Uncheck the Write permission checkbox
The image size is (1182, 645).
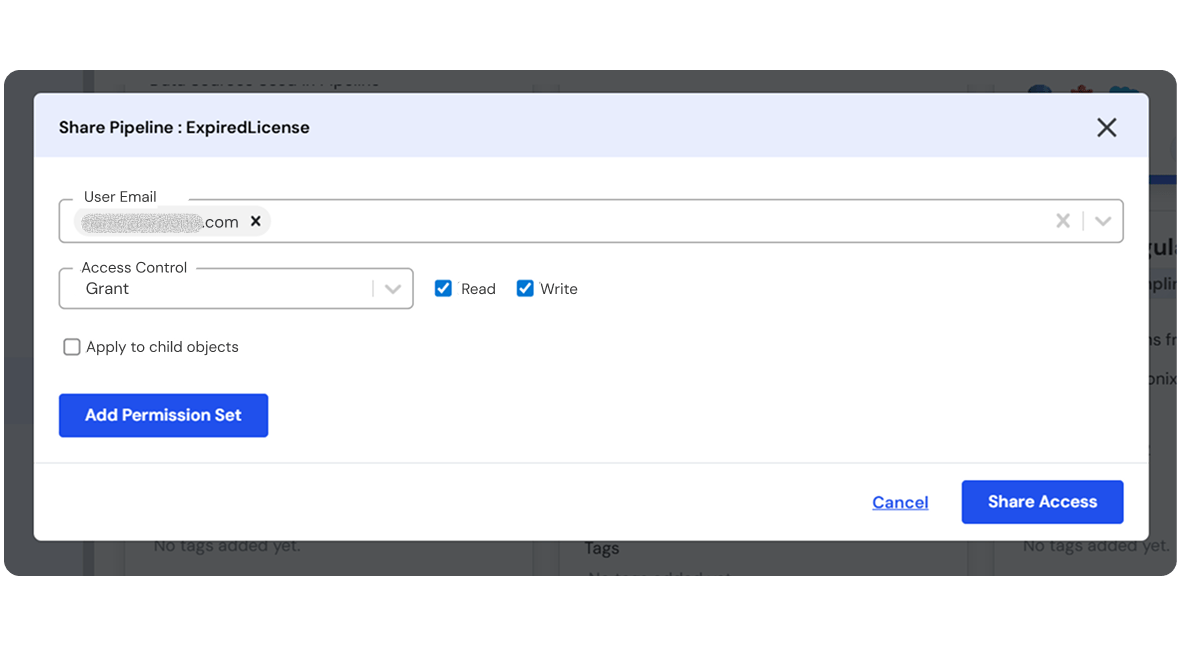click(525, 289)
